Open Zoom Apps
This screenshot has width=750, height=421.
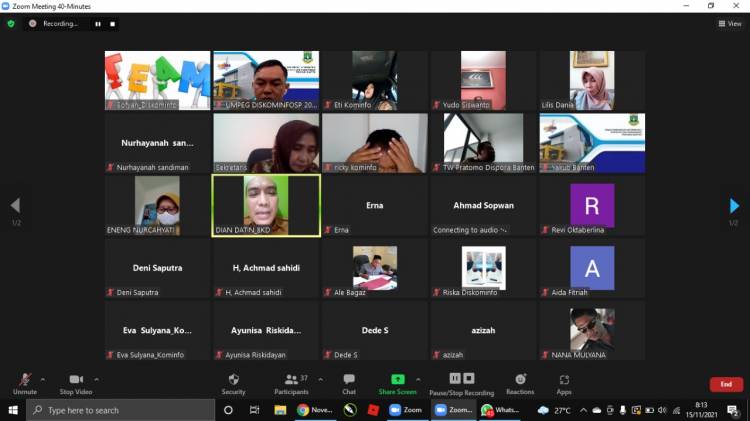pos(564,384)
